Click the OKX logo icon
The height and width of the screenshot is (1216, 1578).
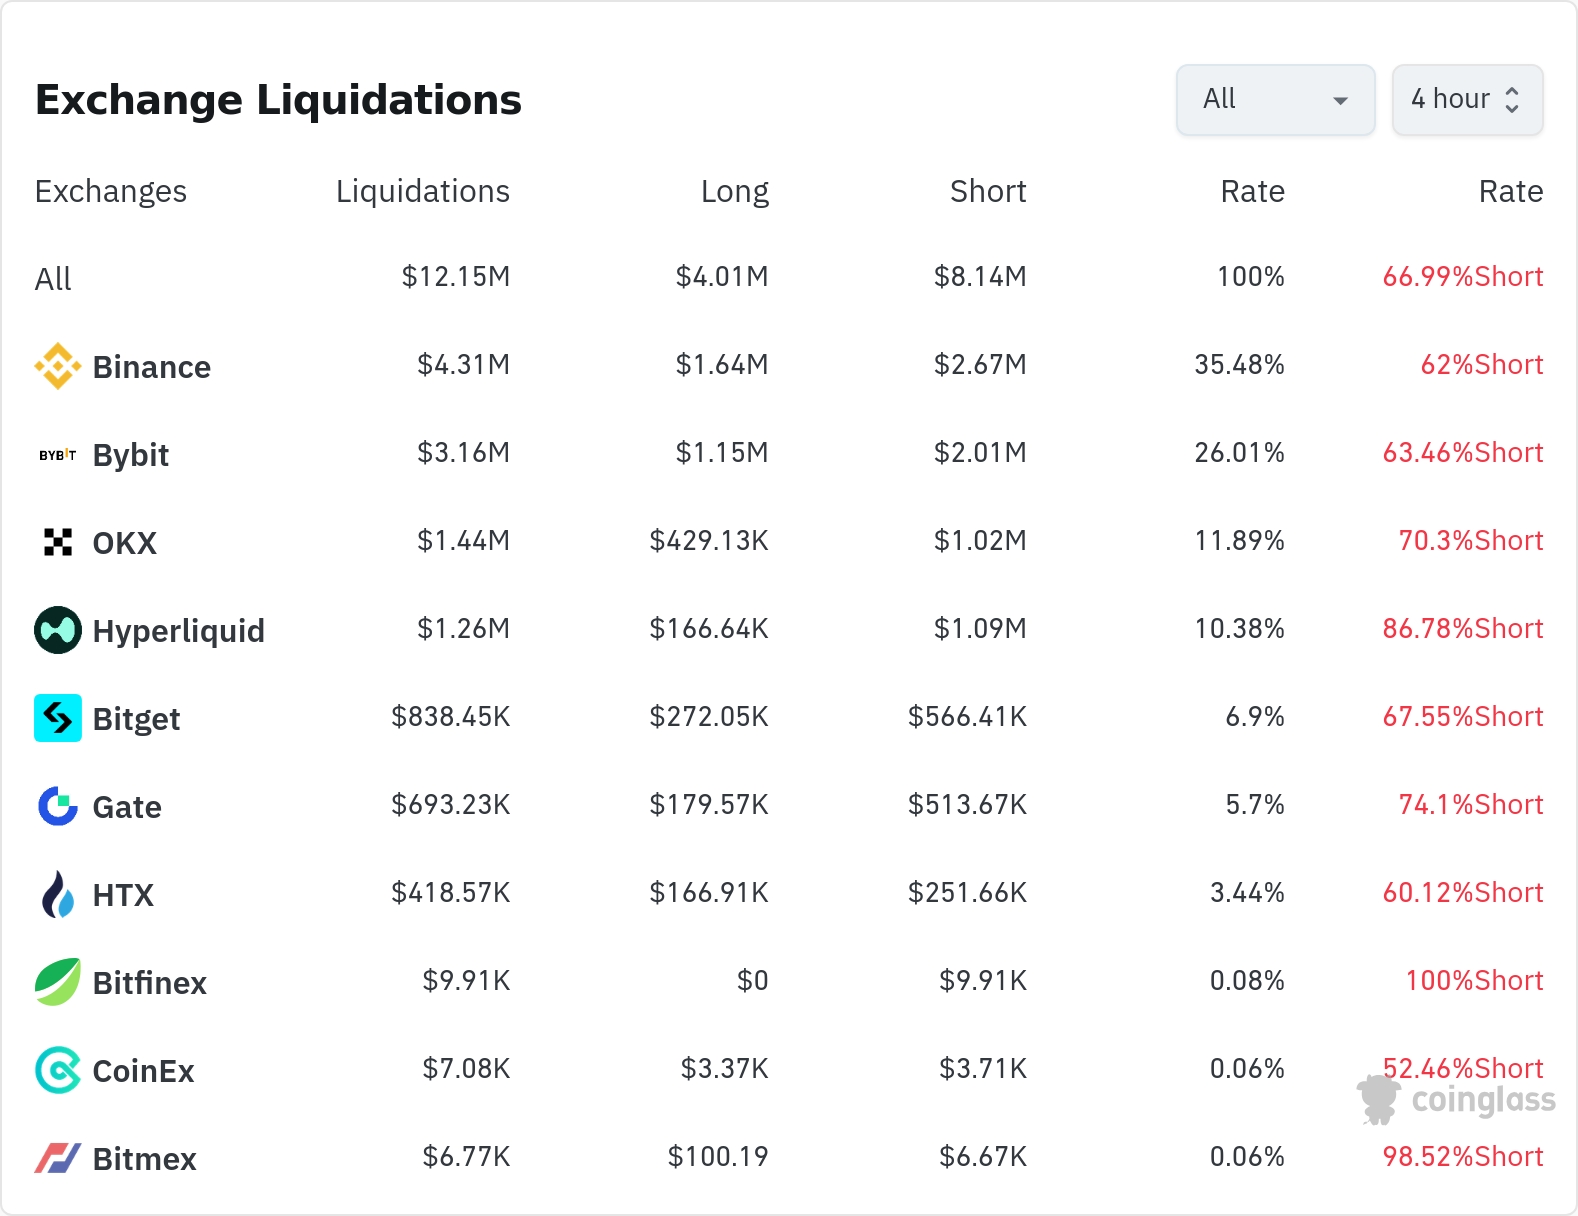pos(58,542)
